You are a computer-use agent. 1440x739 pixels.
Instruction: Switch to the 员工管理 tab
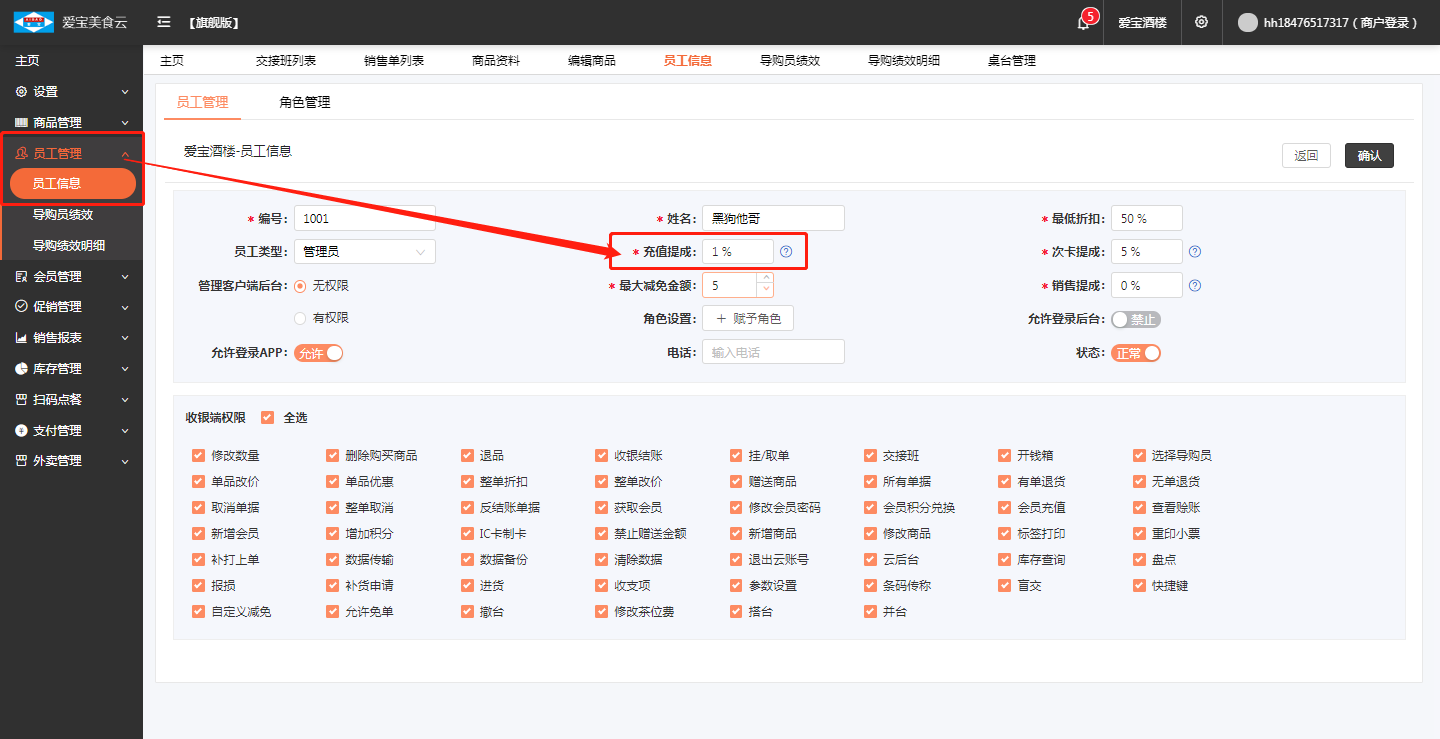tap(202, 102)
